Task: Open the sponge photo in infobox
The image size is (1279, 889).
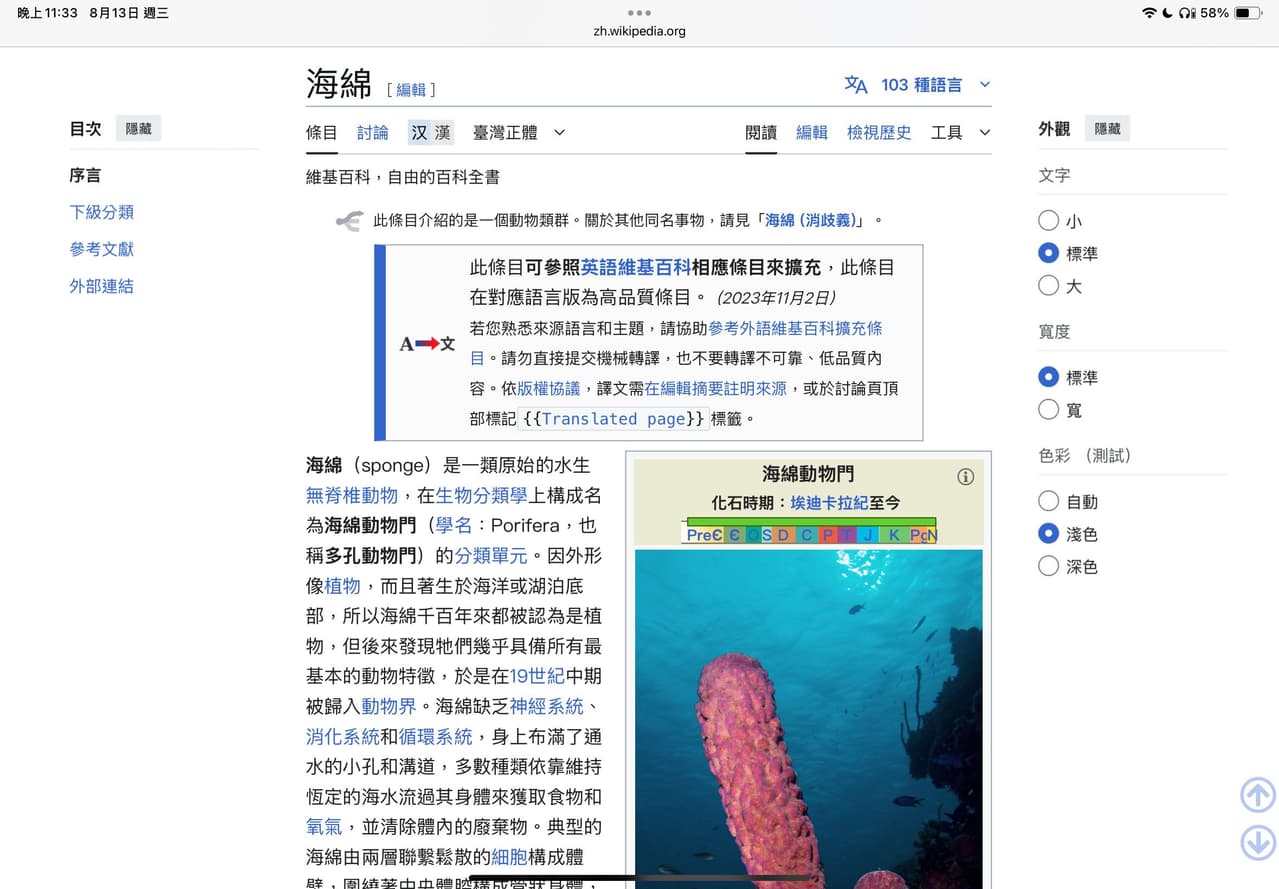Action: click(x=808, y=719)
